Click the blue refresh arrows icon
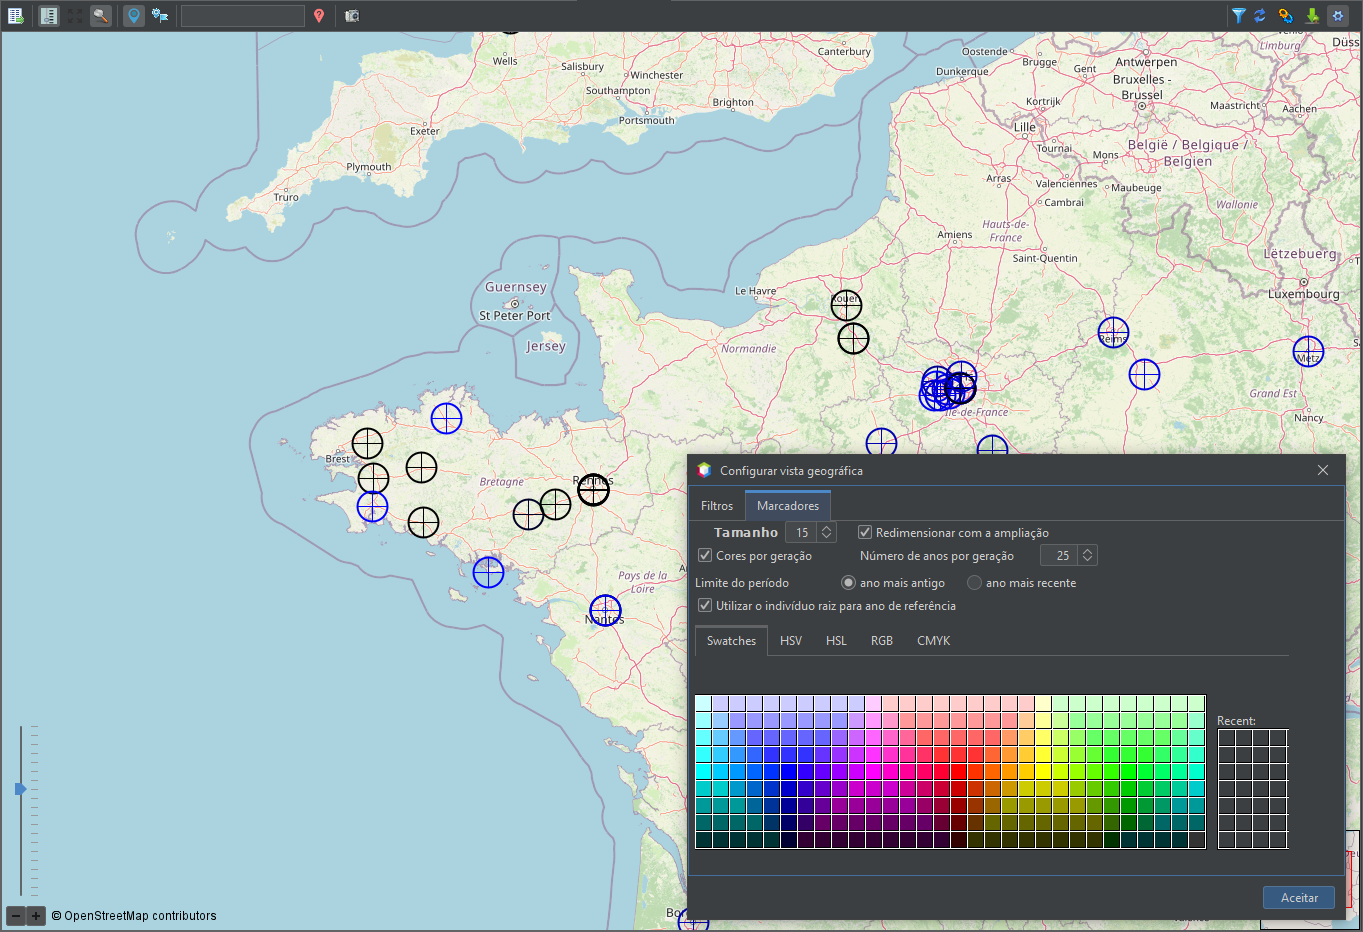Image resolution: width=1363 pixels, height=932 pixels. coord(1260,16)
